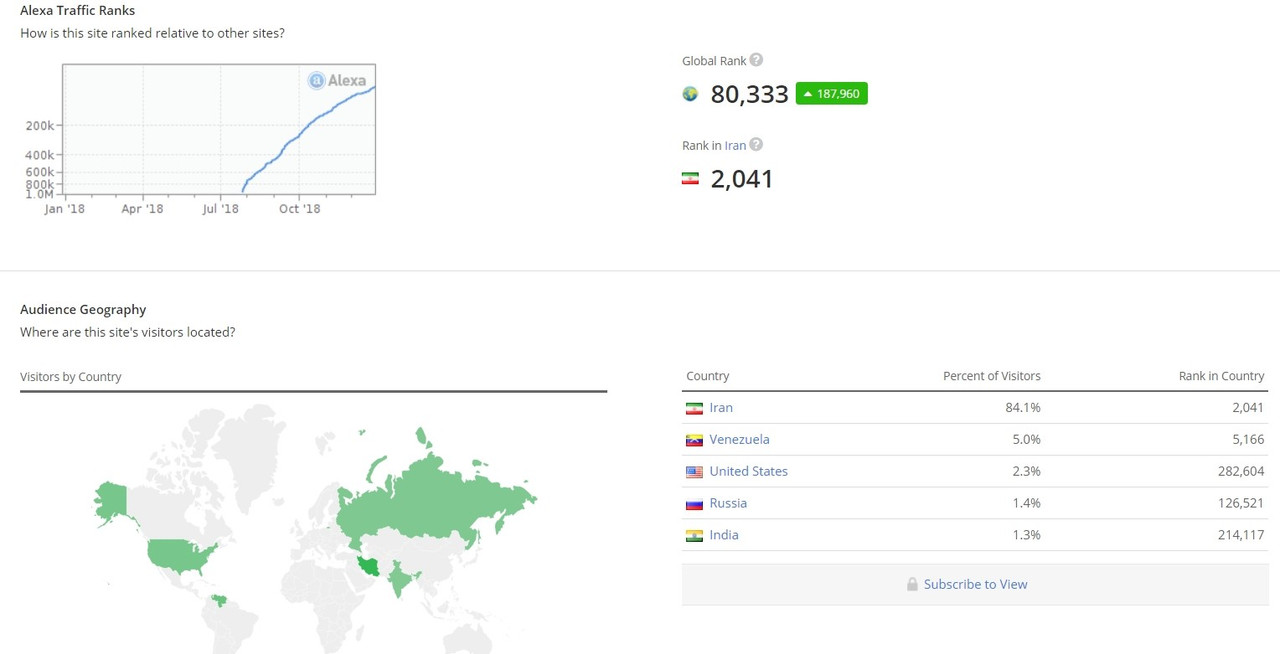The image size is (1280, 654).
Task: Click the 200k chart axis label
Action: 40,126
